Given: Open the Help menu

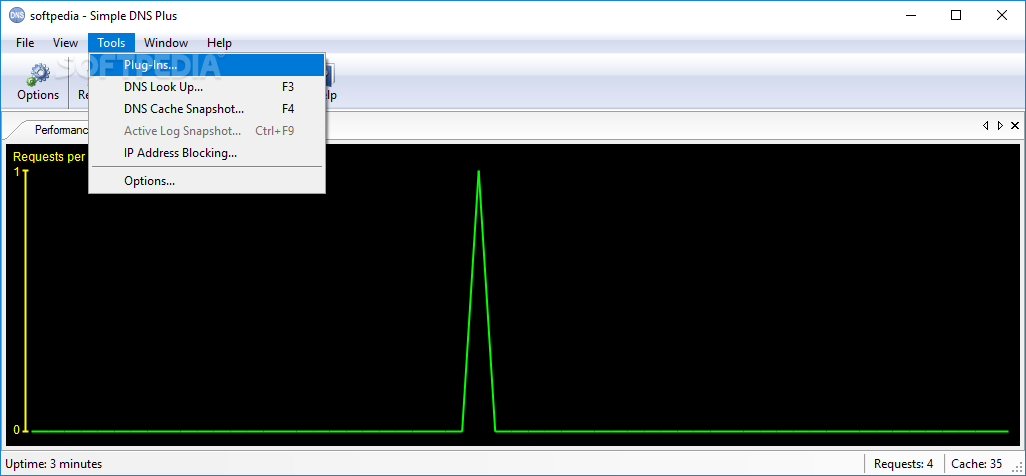Looking at the screenshot, I should [x=219, y=43].
